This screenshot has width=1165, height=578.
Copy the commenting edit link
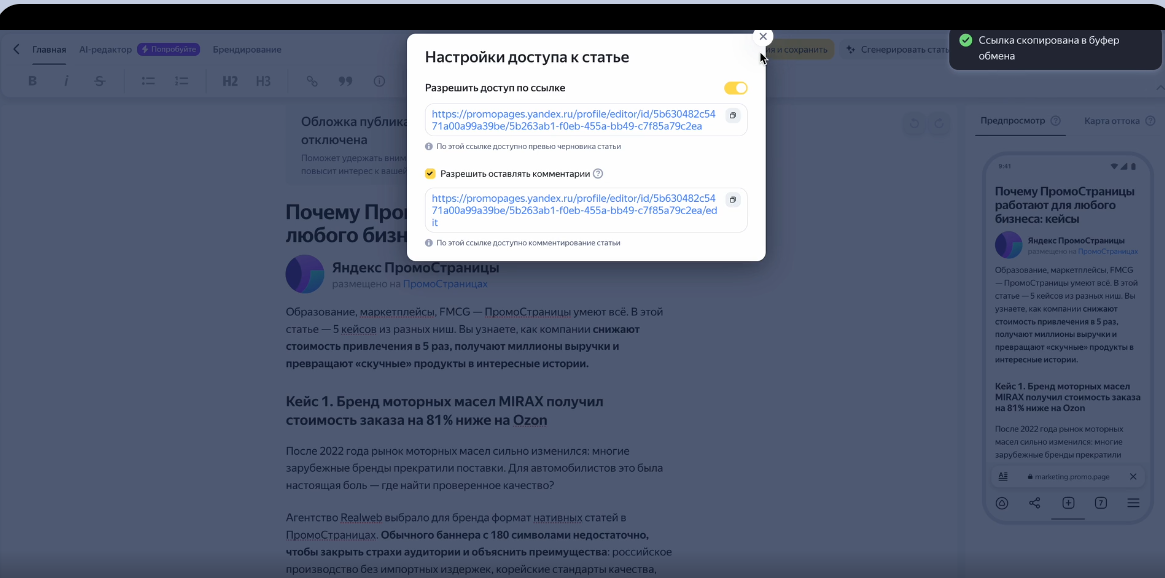[732, 200]
